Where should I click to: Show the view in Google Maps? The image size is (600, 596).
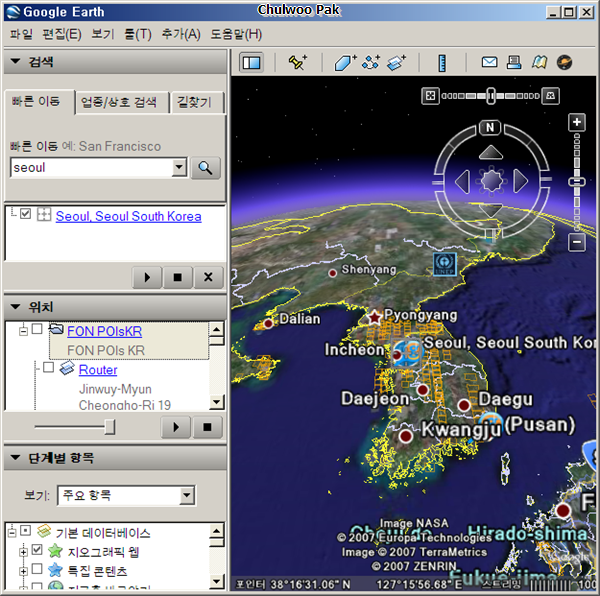tap(539, 62)
